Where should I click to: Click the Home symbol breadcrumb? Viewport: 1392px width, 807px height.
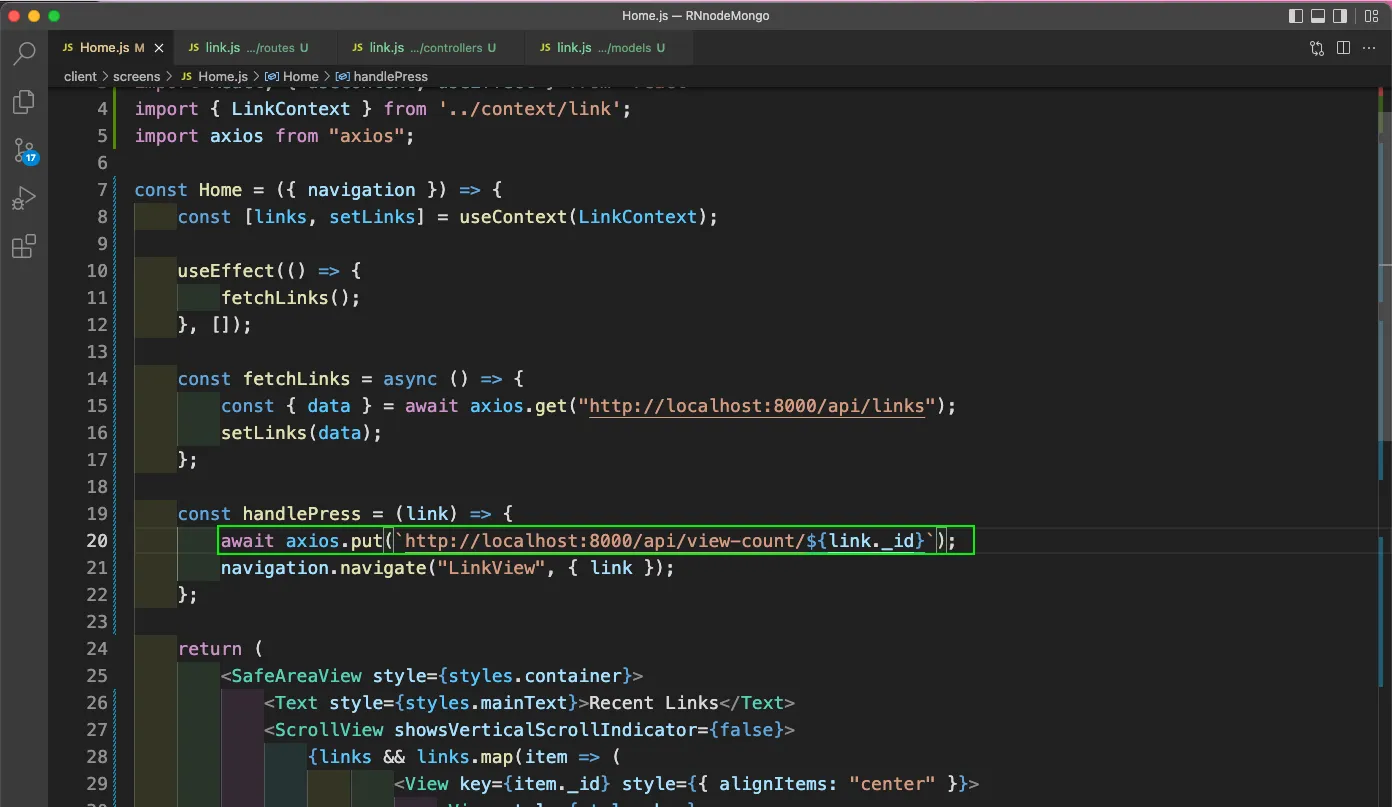[x=292, y=76]
